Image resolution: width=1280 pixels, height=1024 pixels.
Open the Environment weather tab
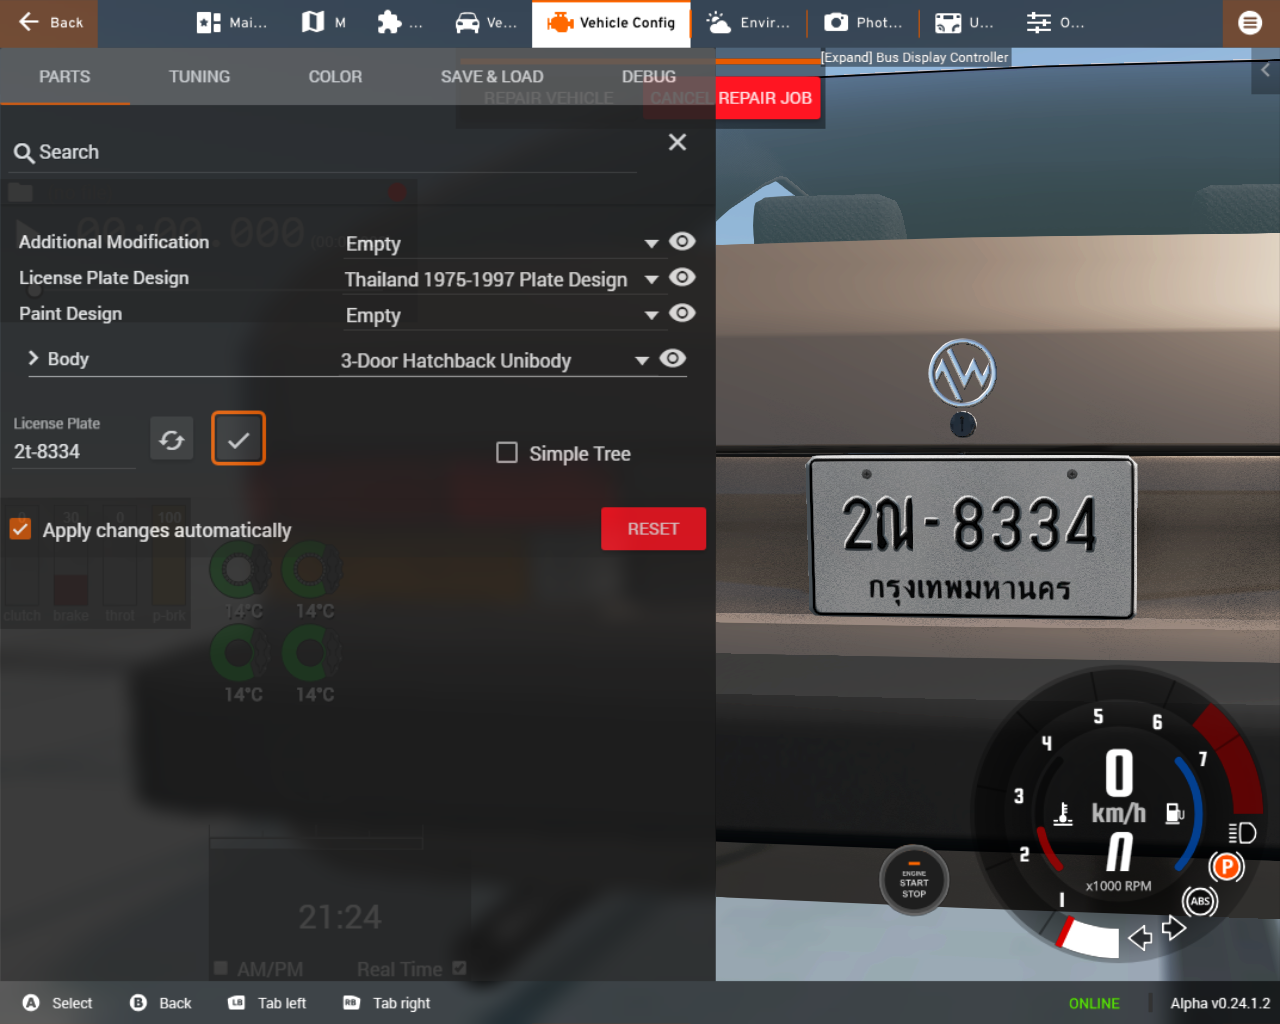[747, 23]
